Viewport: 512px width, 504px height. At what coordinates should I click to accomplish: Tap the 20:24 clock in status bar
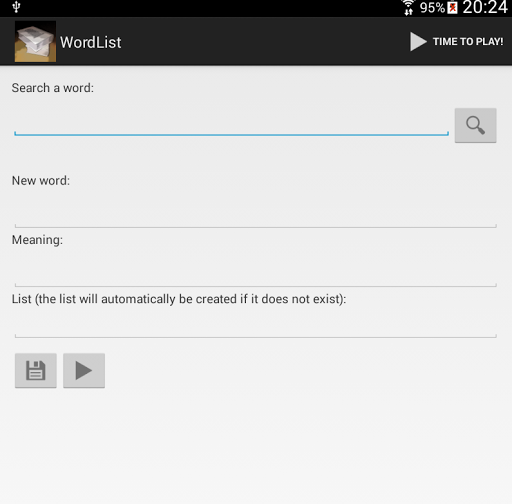click(x=485, y=7)
